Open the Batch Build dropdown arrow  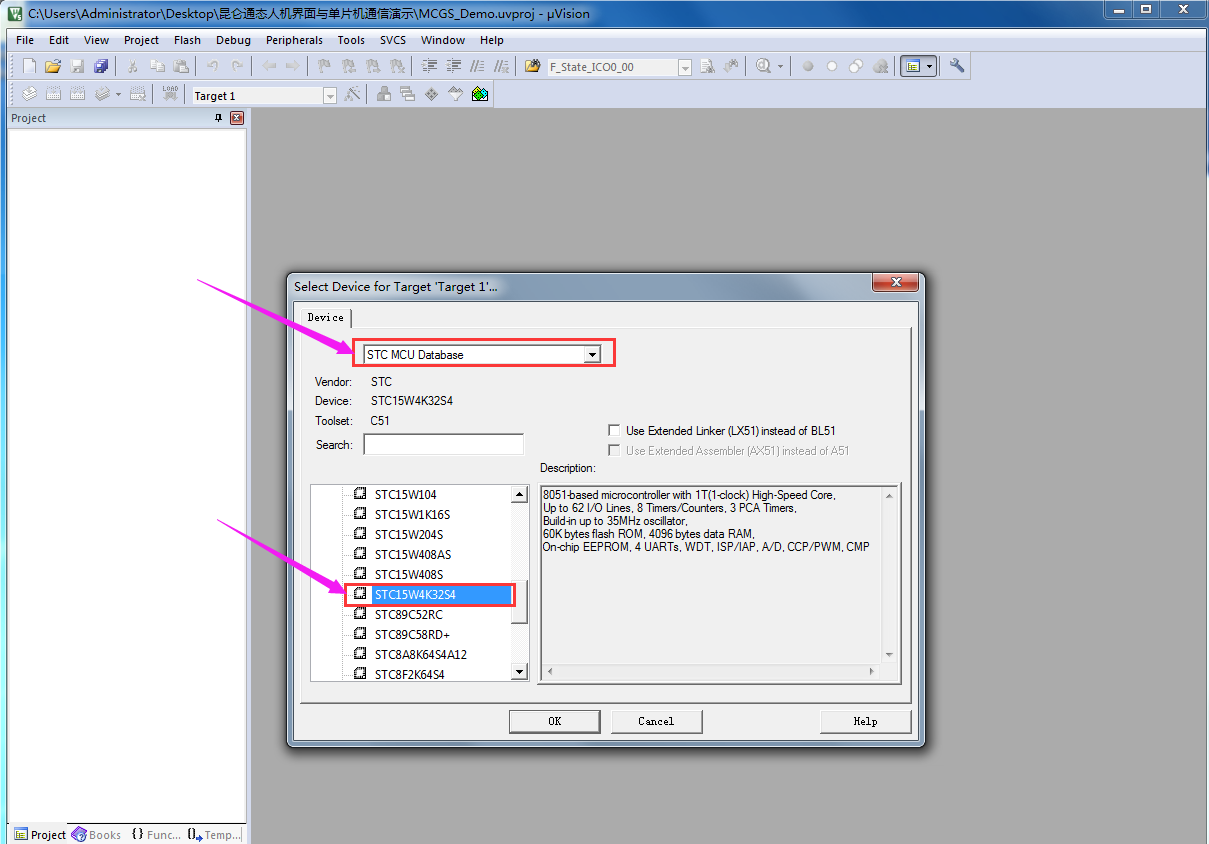pos(118,94)
